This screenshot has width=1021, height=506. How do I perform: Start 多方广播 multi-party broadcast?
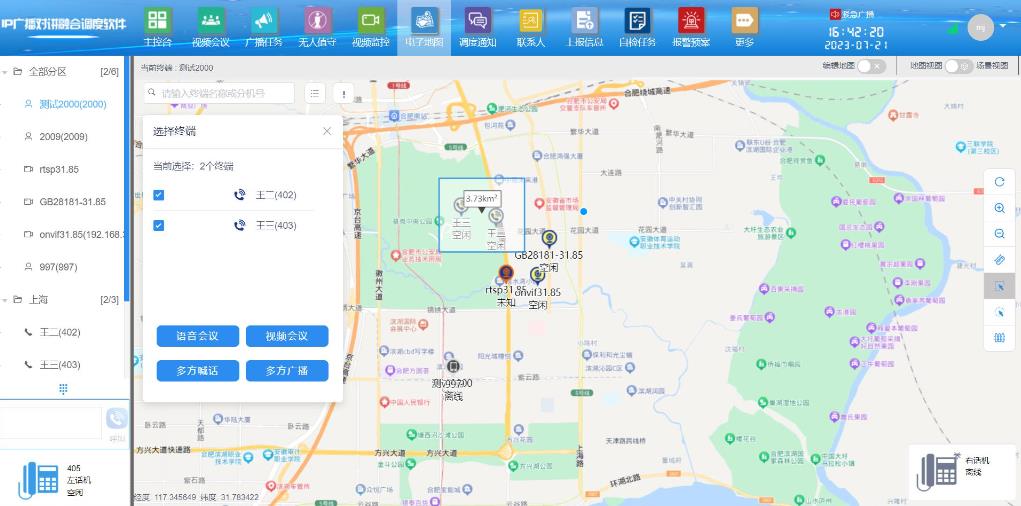[287, 371]
